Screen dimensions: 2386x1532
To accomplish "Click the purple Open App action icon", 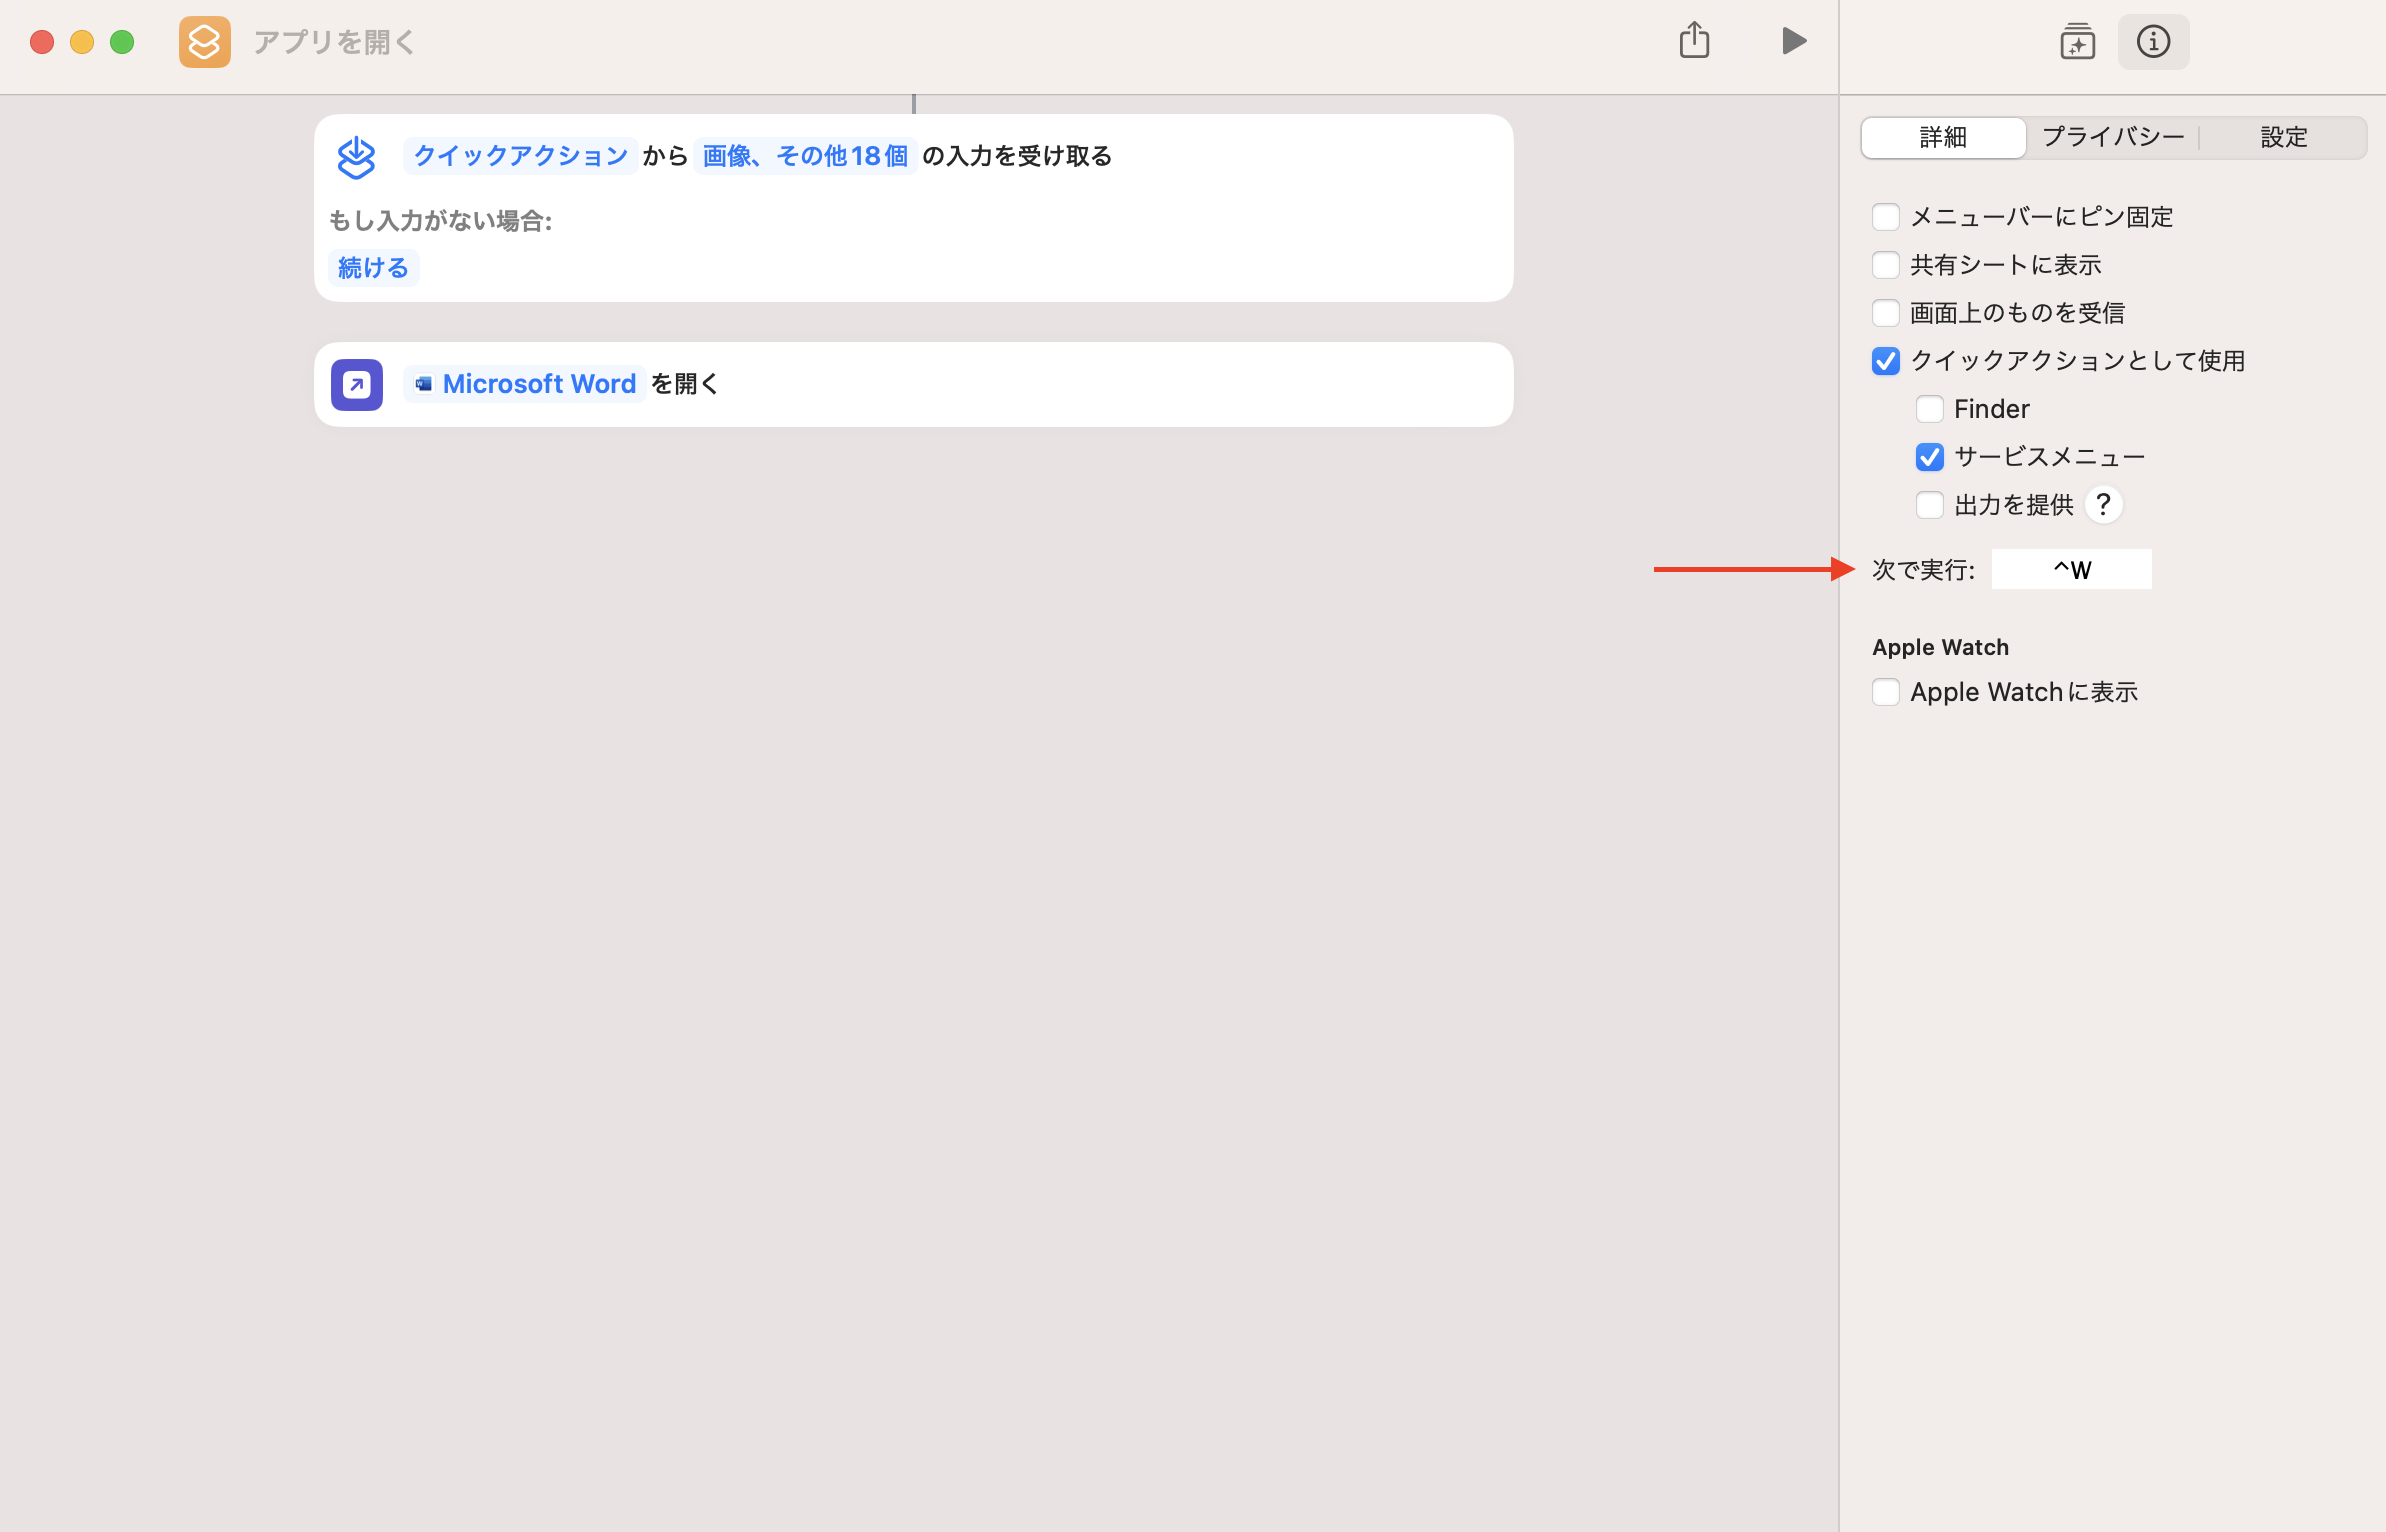I will coord(357,385).
